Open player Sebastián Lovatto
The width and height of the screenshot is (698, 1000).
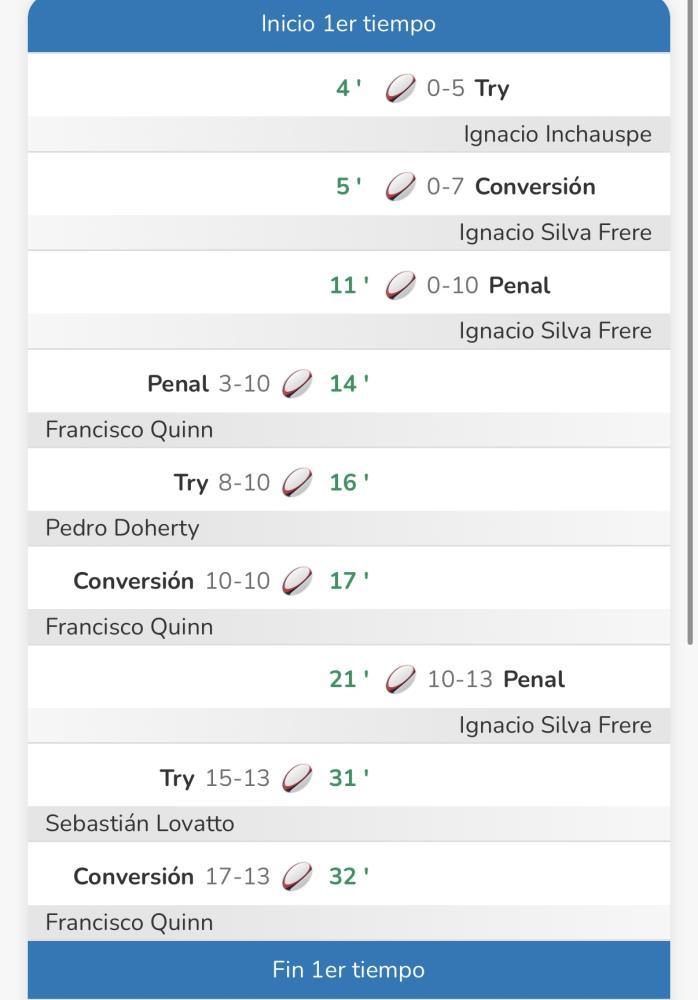coord(140,824)
